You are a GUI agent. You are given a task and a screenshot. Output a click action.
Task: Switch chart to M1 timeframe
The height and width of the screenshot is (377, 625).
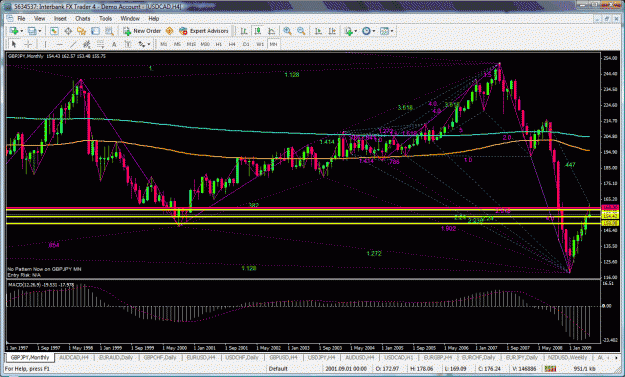(x=163, y=44)
